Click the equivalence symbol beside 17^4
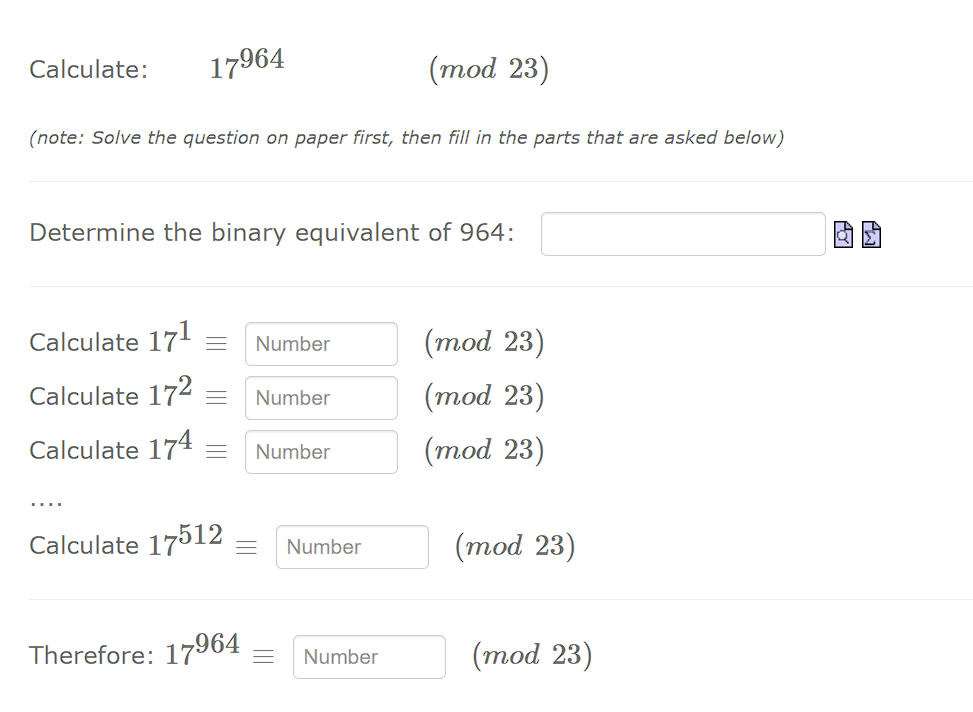This screenshot has height=712, width=973. click(x=215, y=451)
